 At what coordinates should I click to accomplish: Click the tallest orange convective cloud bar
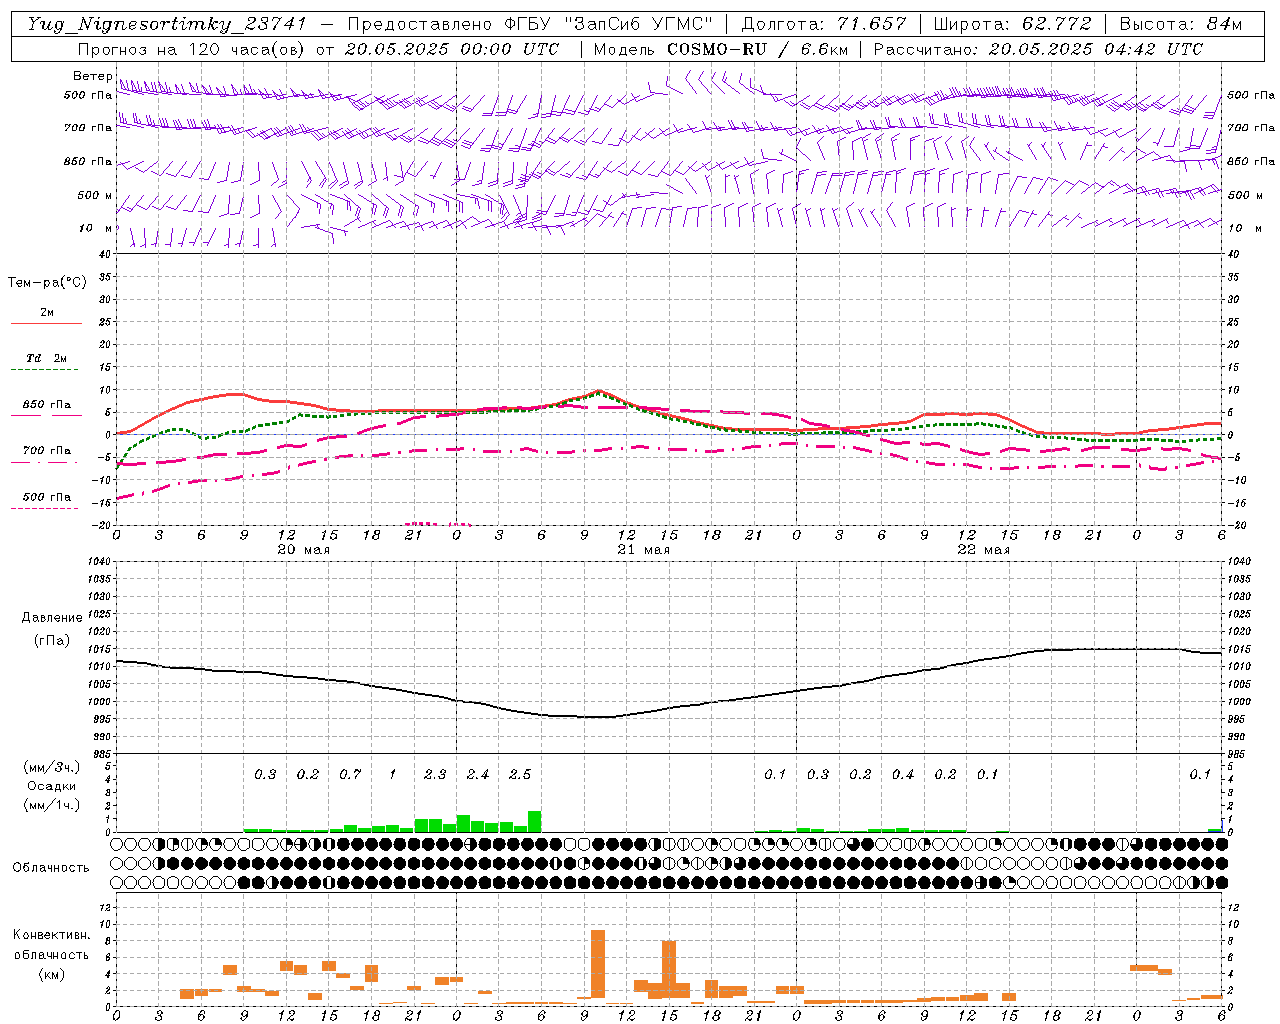[x=598, y=964]
